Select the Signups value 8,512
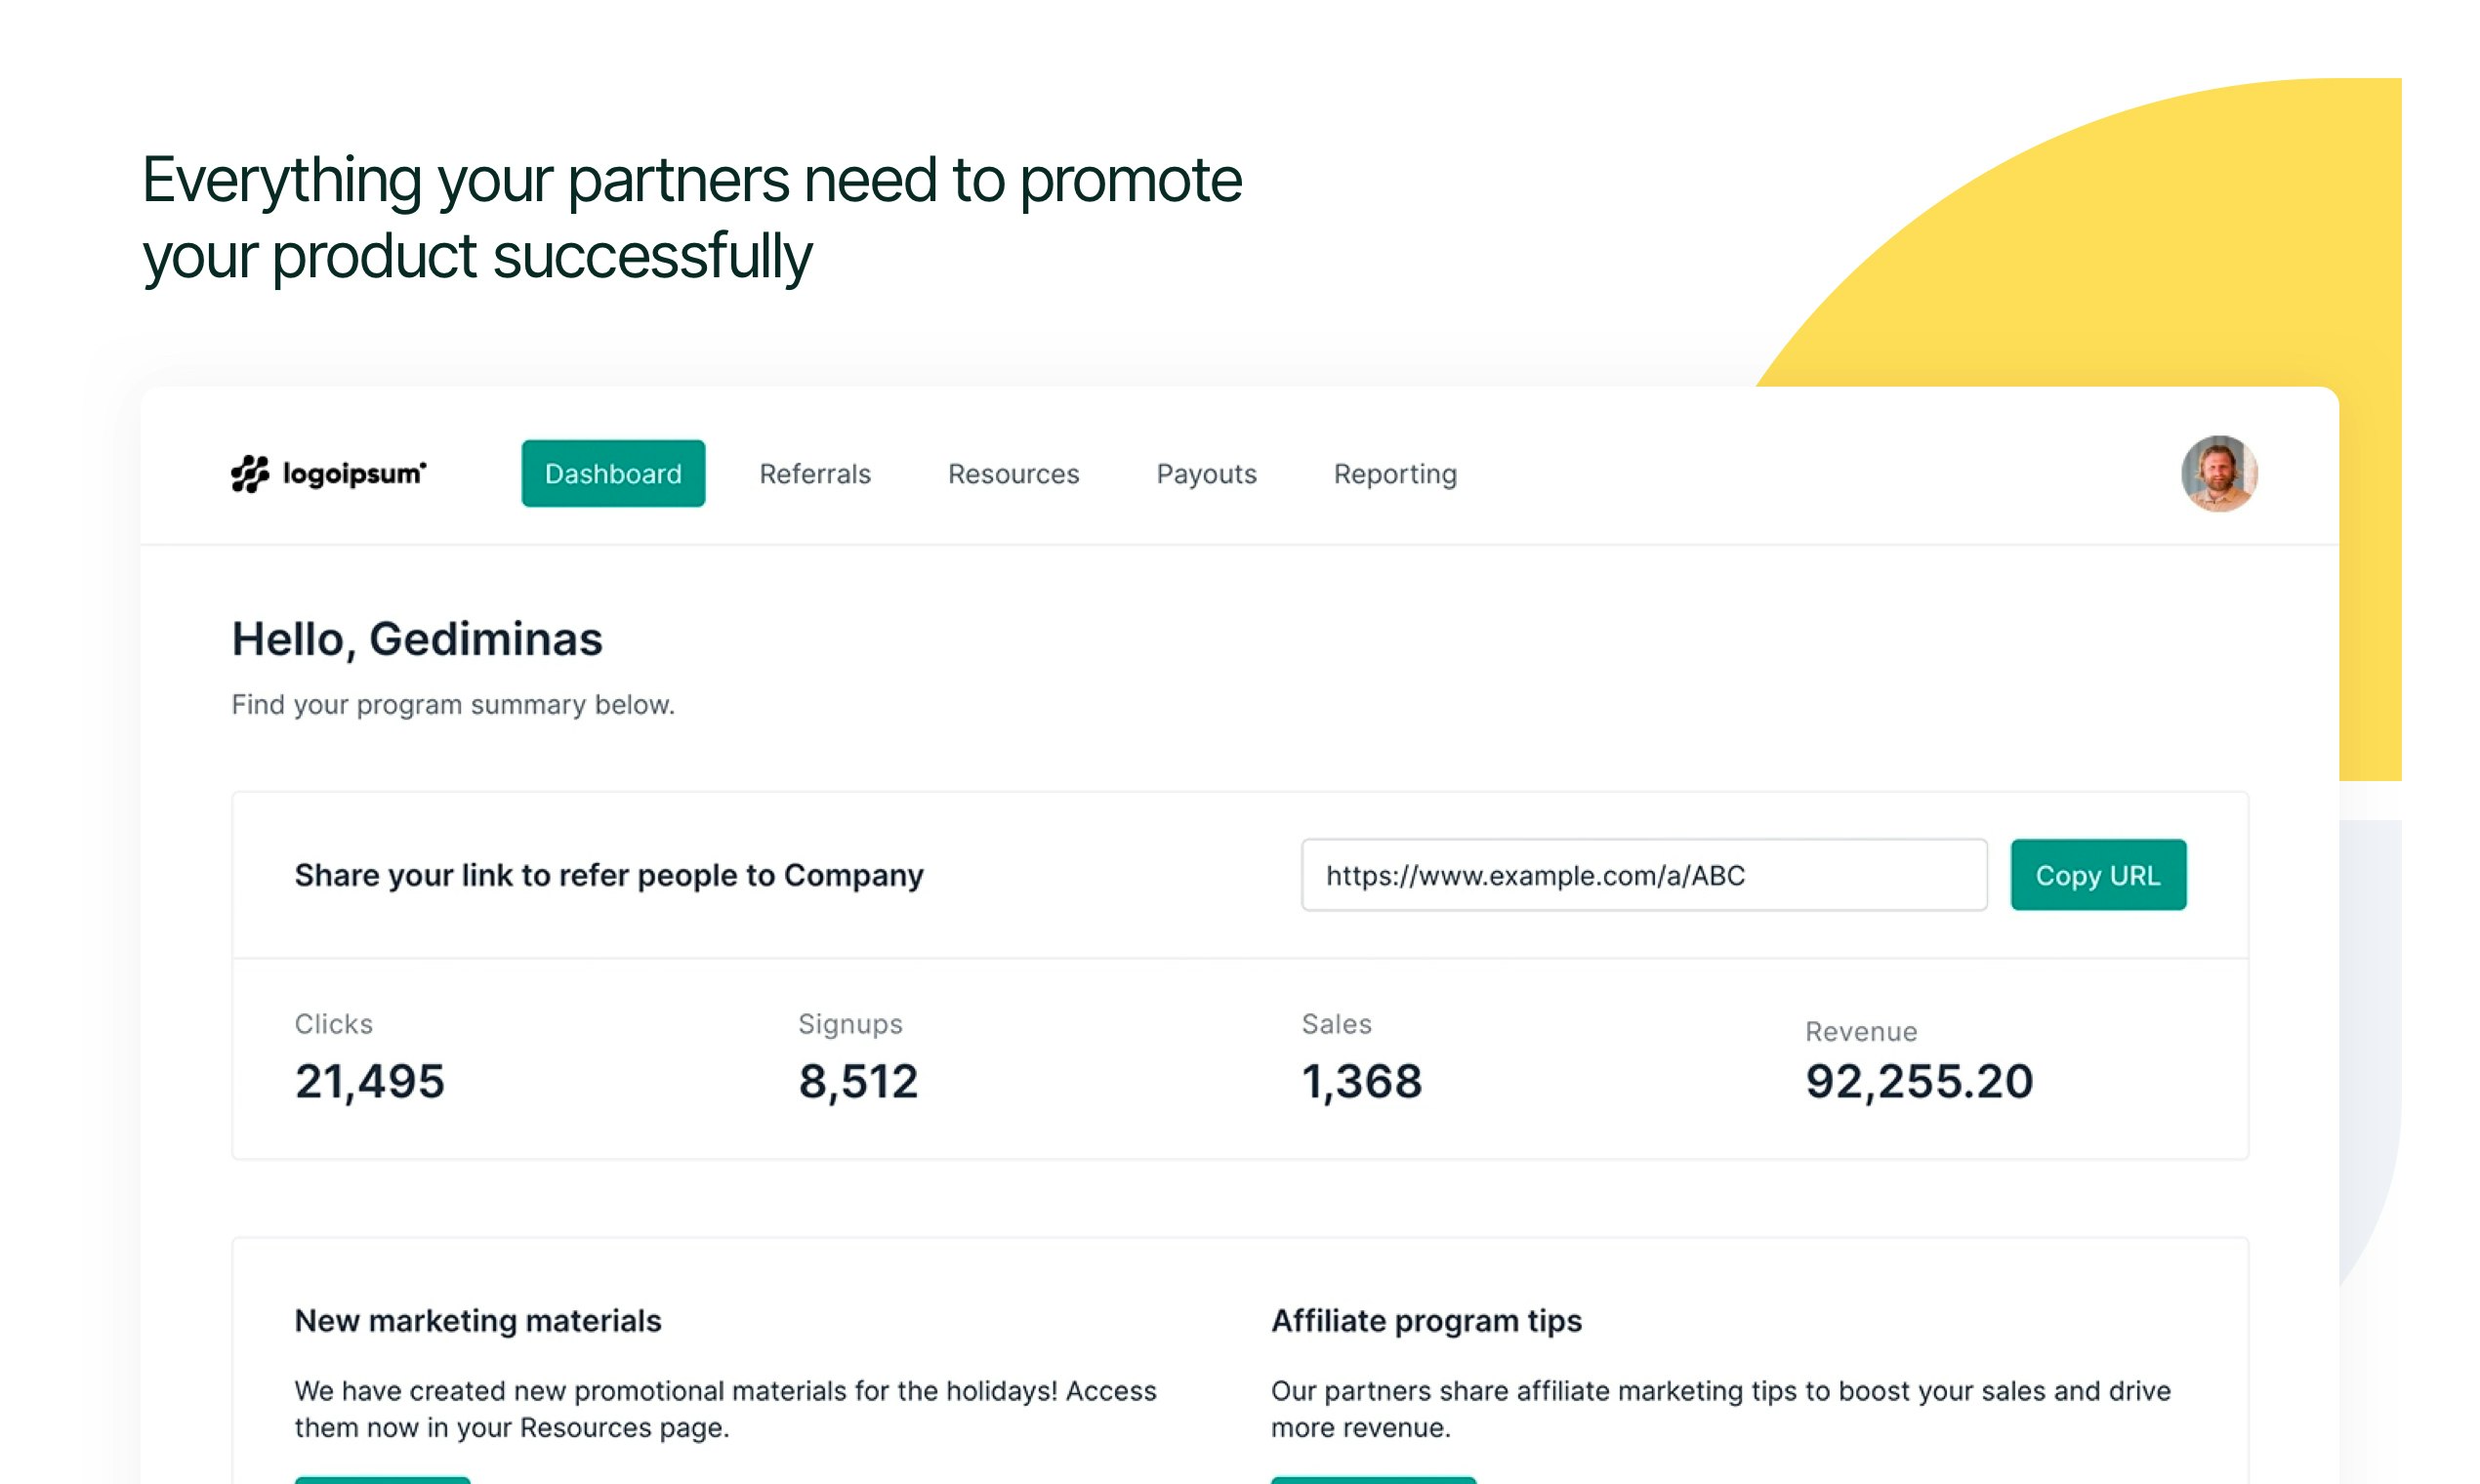Image resolution: width=2480 pixels, height=1484 pixels. [858, 1082]
